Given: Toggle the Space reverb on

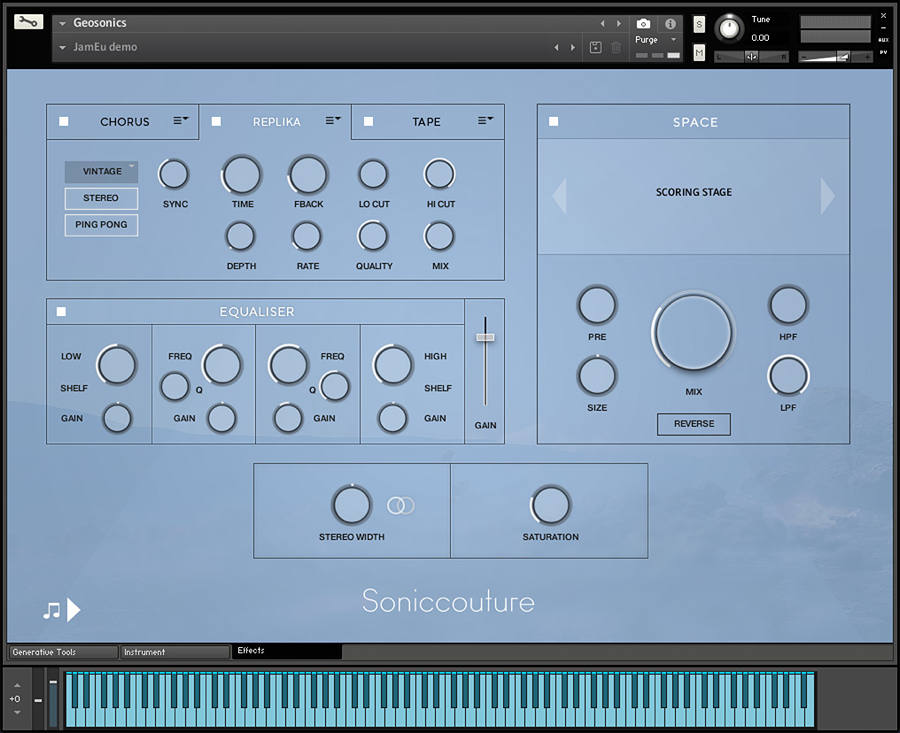Looking at the screenshot, I should coord(554,122).
